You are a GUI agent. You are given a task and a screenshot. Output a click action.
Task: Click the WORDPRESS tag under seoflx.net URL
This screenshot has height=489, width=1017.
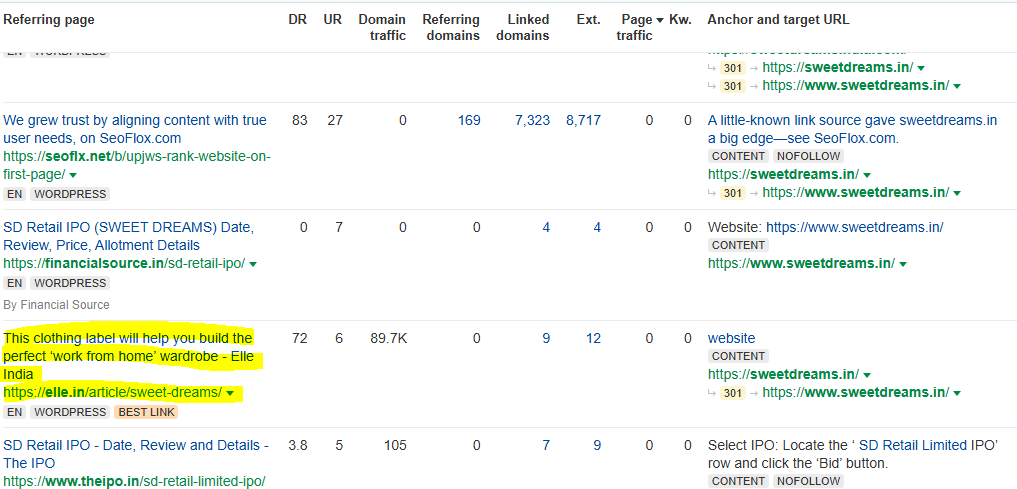click(69, 194)
